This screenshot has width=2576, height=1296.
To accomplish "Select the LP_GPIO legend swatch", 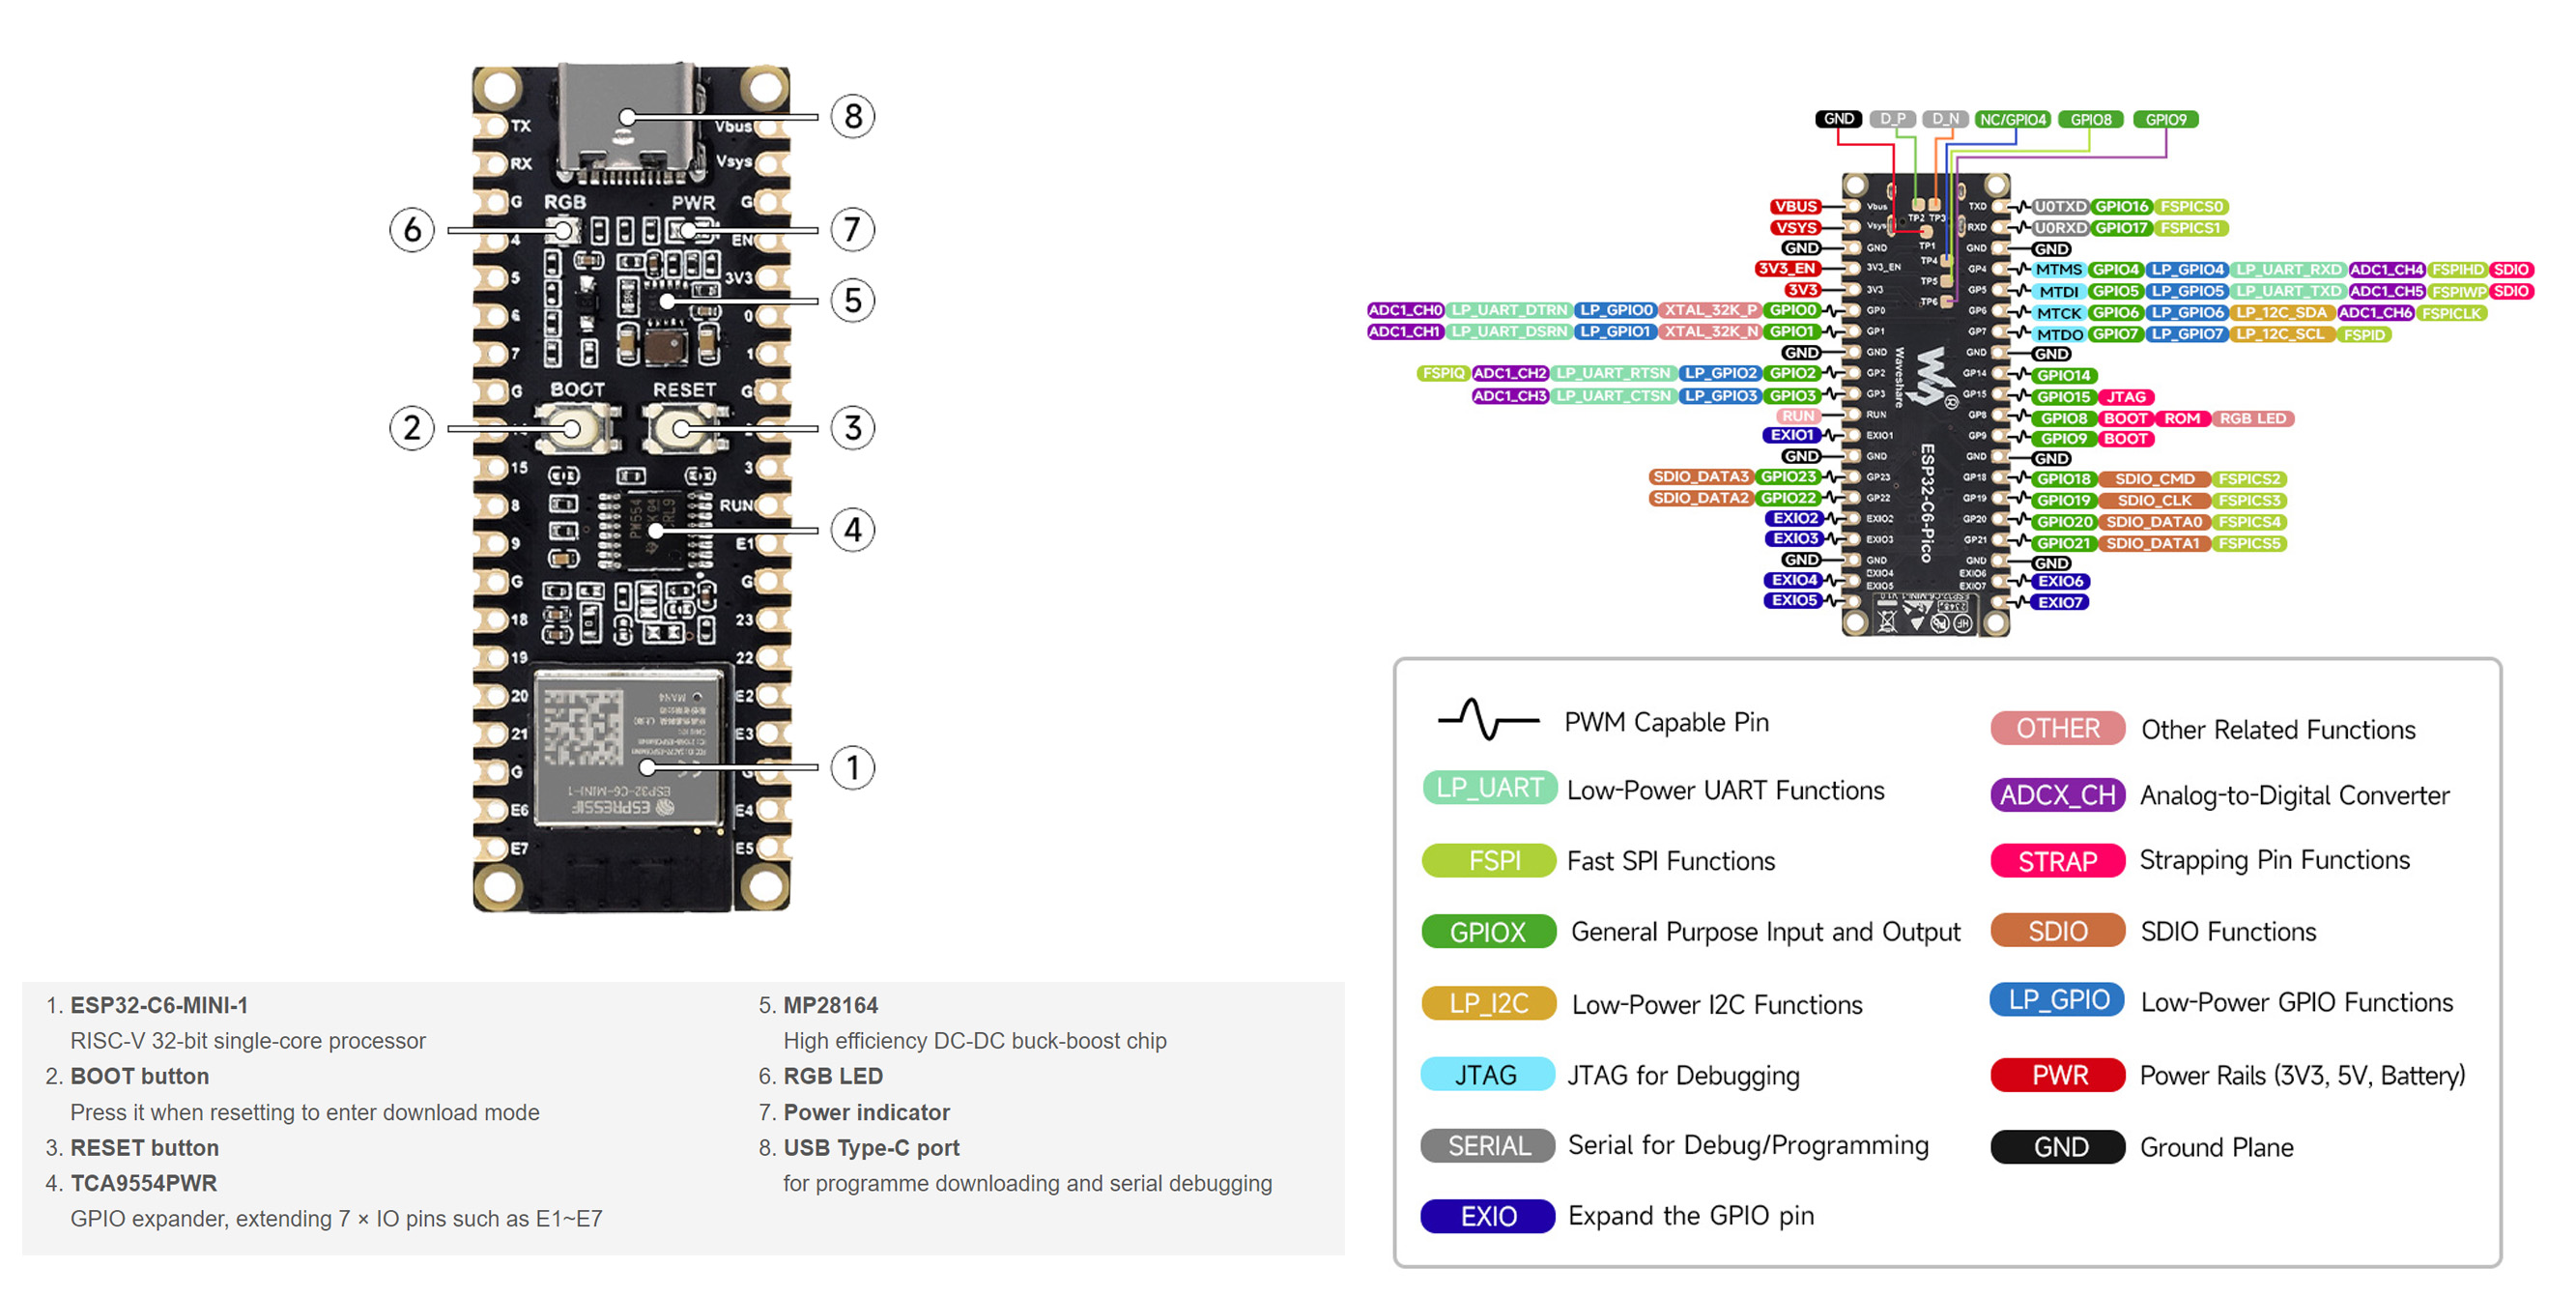I will pos(2058,1000).
